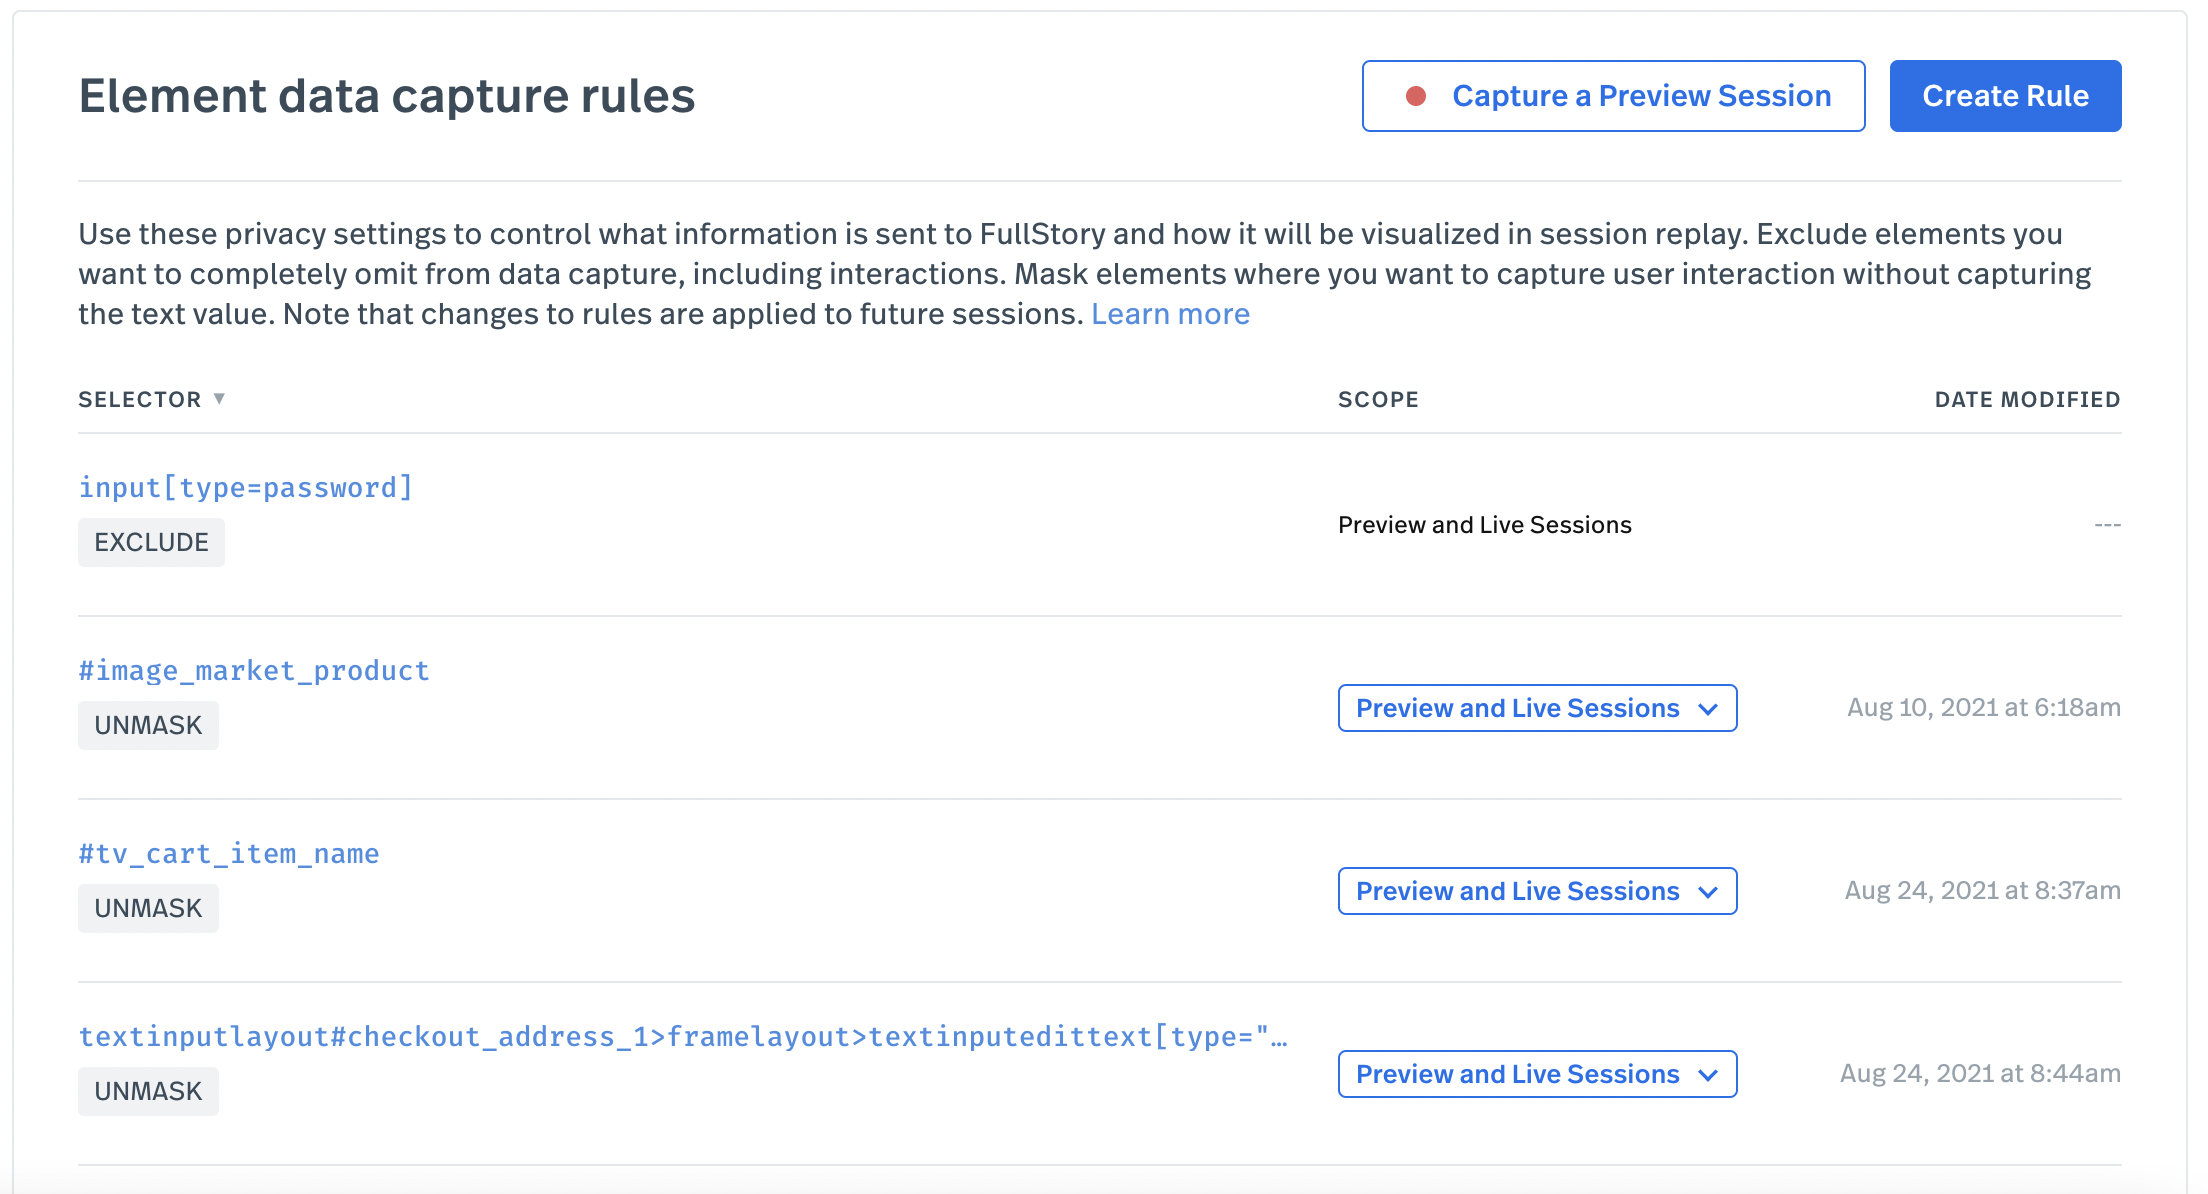Viewport: 2208px width, 1194px height.
Task: Open the textinputlayout#checkout_address_1 selector rule
Action: tap(682, 1037)
